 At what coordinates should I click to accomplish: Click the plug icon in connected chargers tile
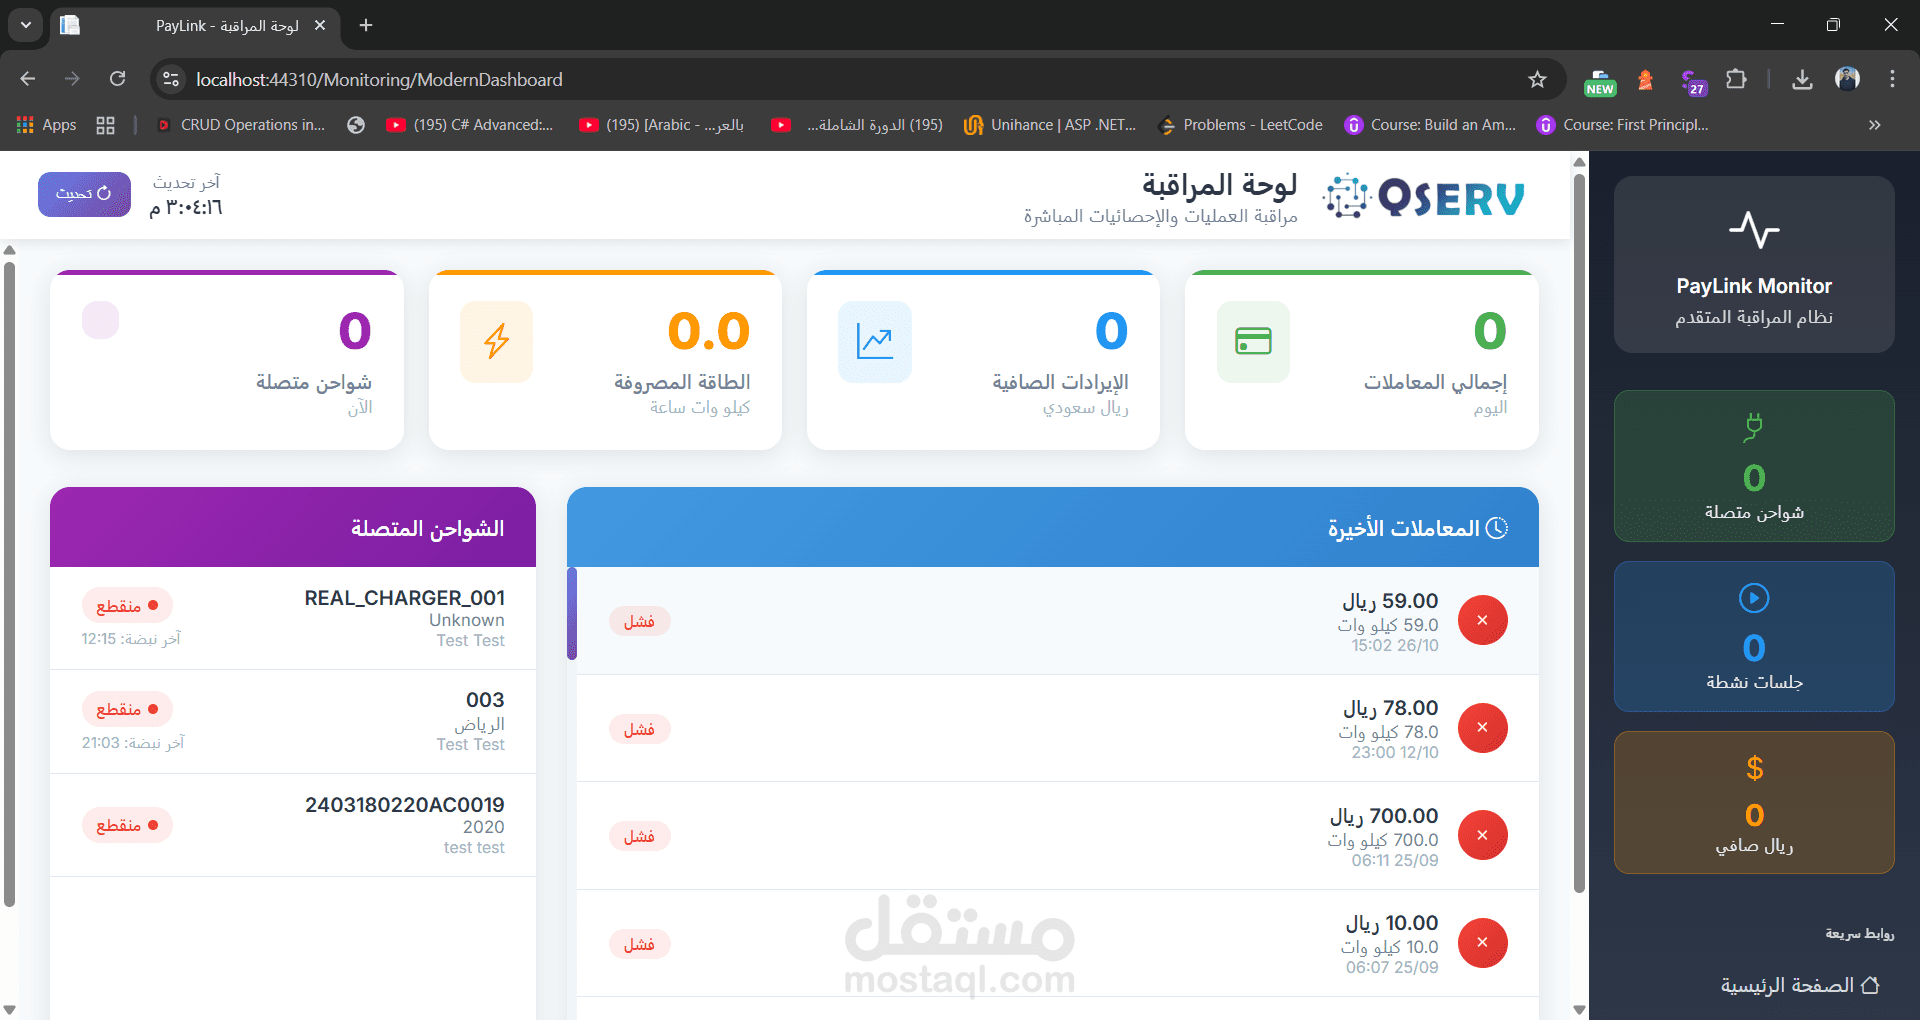pyautogui.click(x=1753, y=428)
